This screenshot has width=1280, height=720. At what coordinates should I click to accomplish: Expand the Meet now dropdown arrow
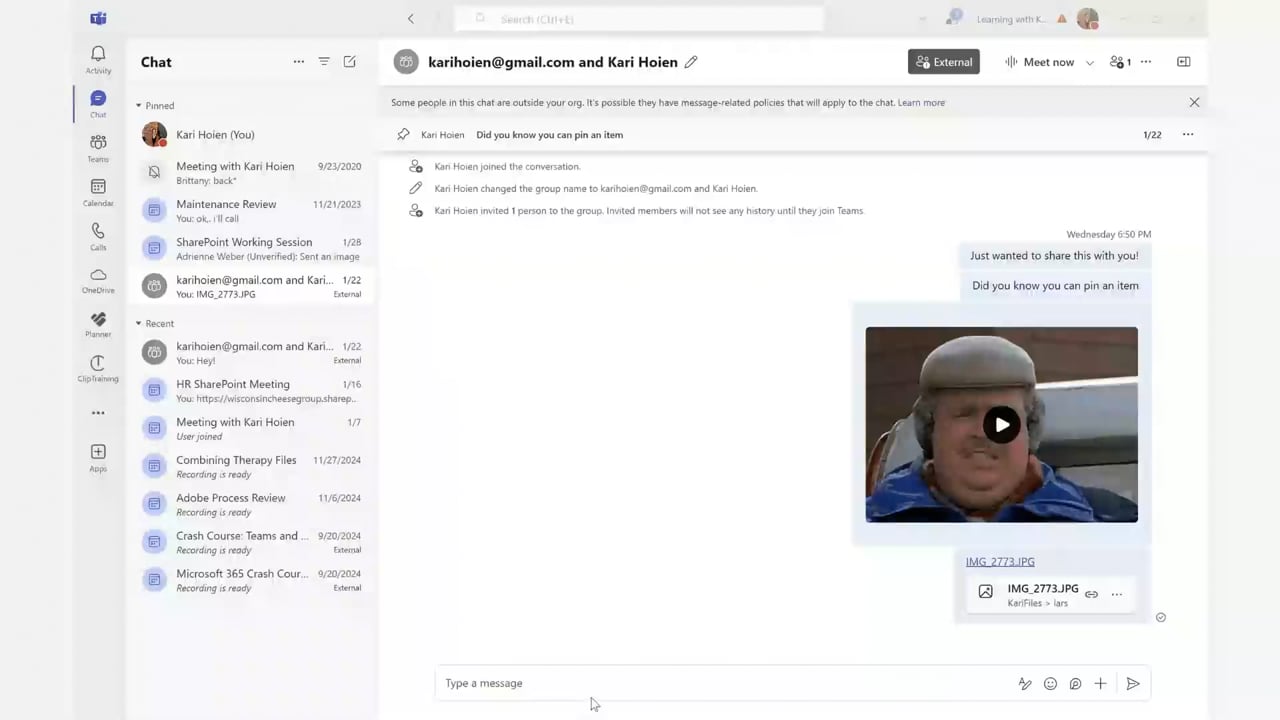coord(1089,62)
